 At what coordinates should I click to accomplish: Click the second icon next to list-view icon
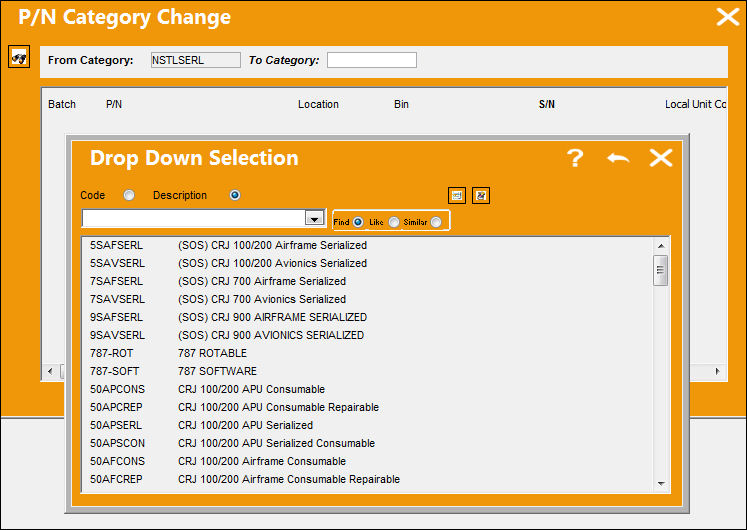point(481,195)
